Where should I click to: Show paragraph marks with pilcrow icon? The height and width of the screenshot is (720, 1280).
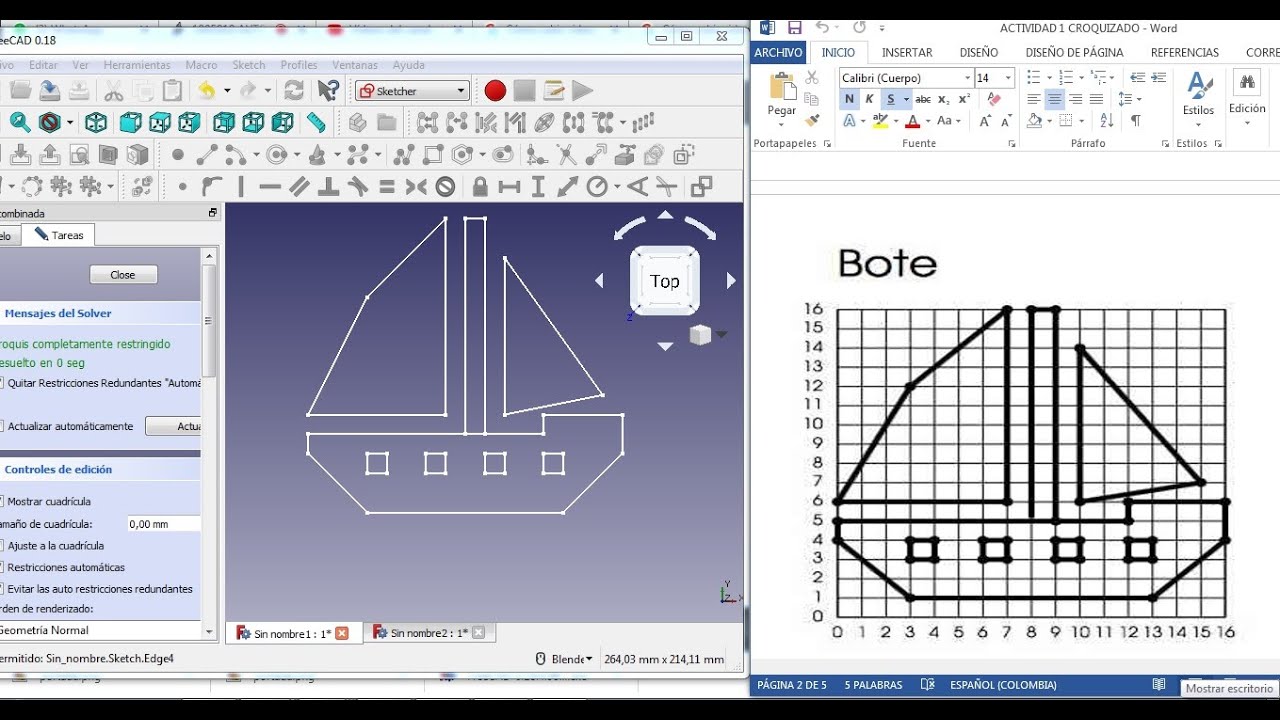[x=1135, y=120]
